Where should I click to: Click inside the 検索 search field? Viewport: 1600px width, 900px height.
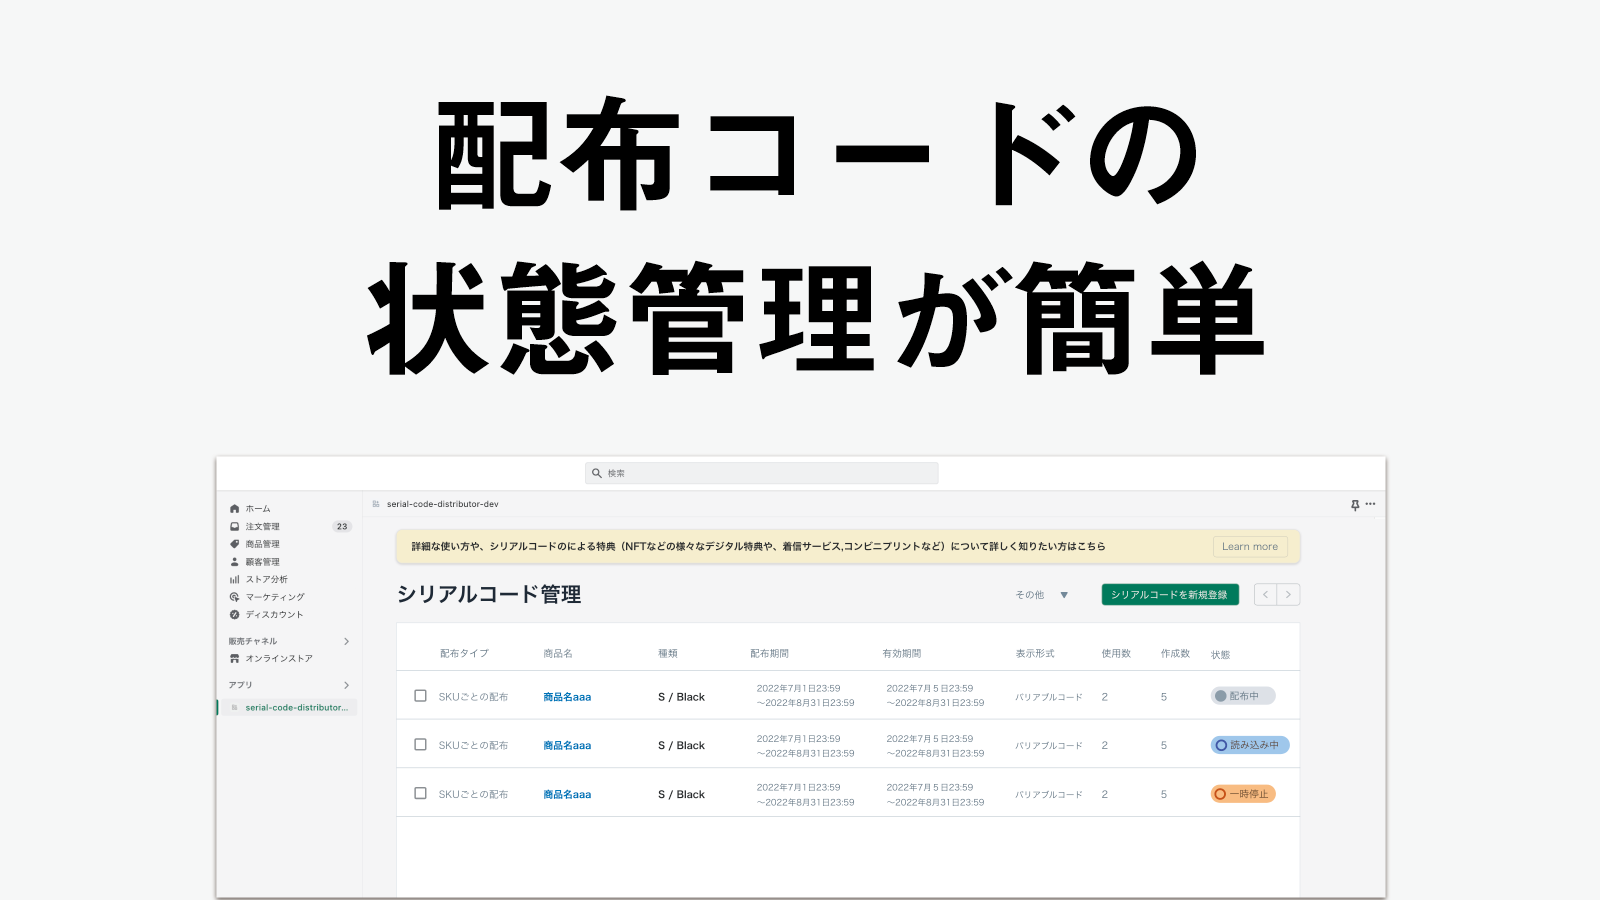click(761, 472)
